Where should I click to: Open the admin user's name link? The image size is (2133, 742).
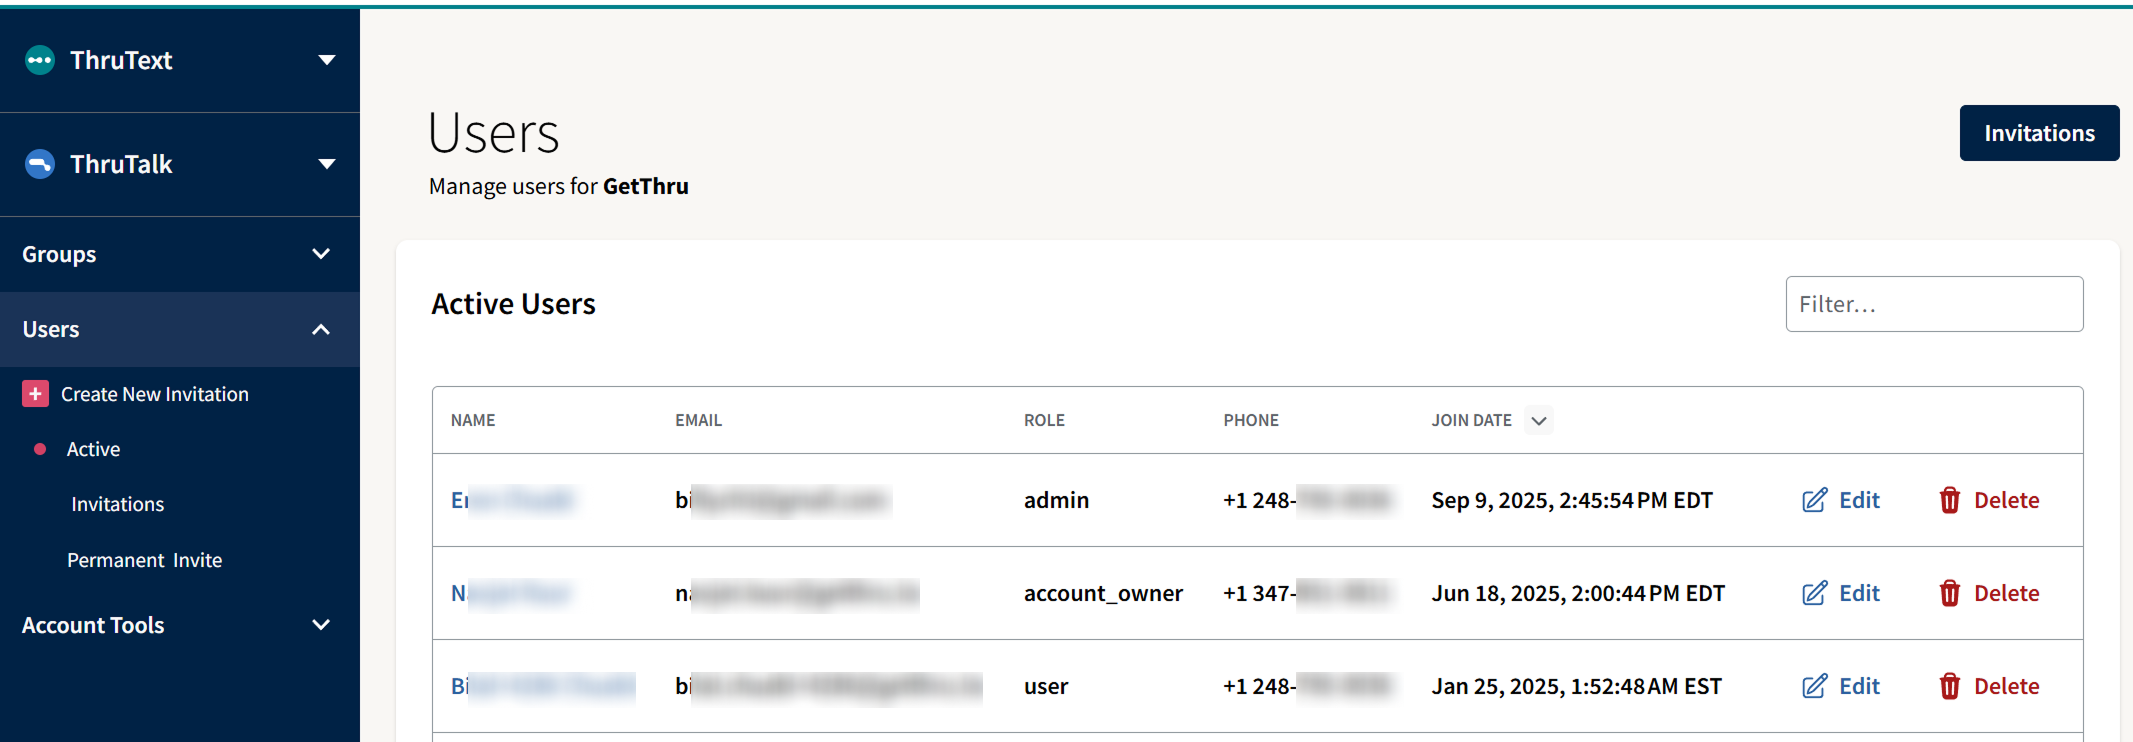[513, 500]
